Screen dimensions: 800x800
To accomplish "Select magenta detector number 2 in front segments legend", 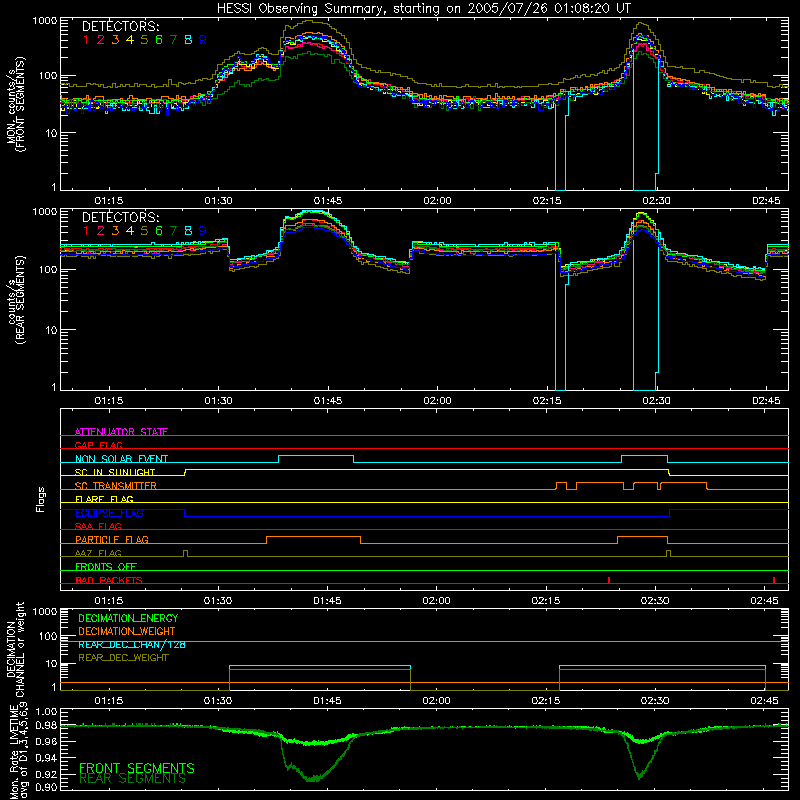I will click(x=101, y=40).
